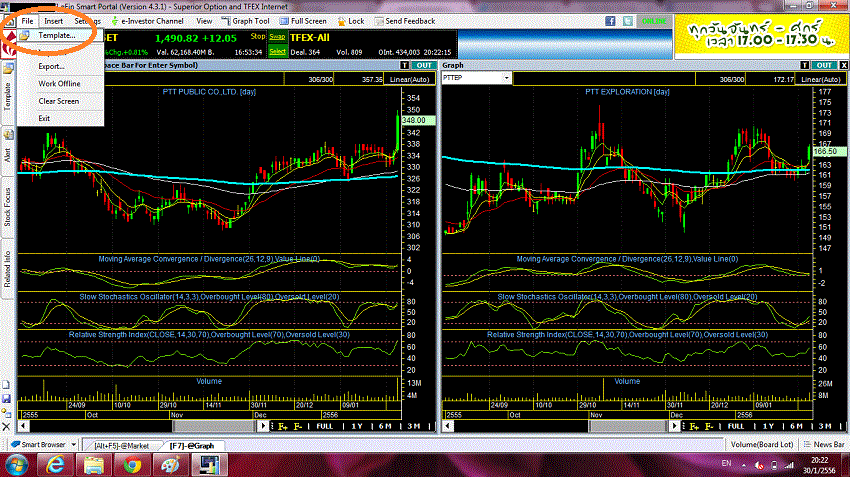Open Google Chrome from the taskbar

click(x=132, y=465)
